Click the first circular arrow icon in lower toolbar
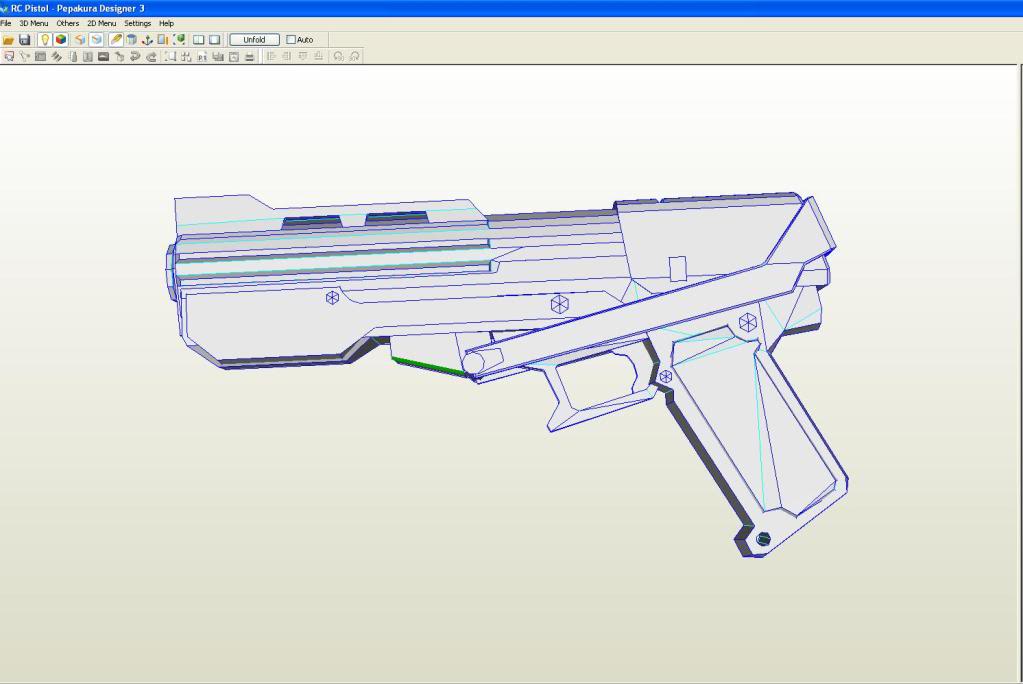 click(x=339, y=57)
